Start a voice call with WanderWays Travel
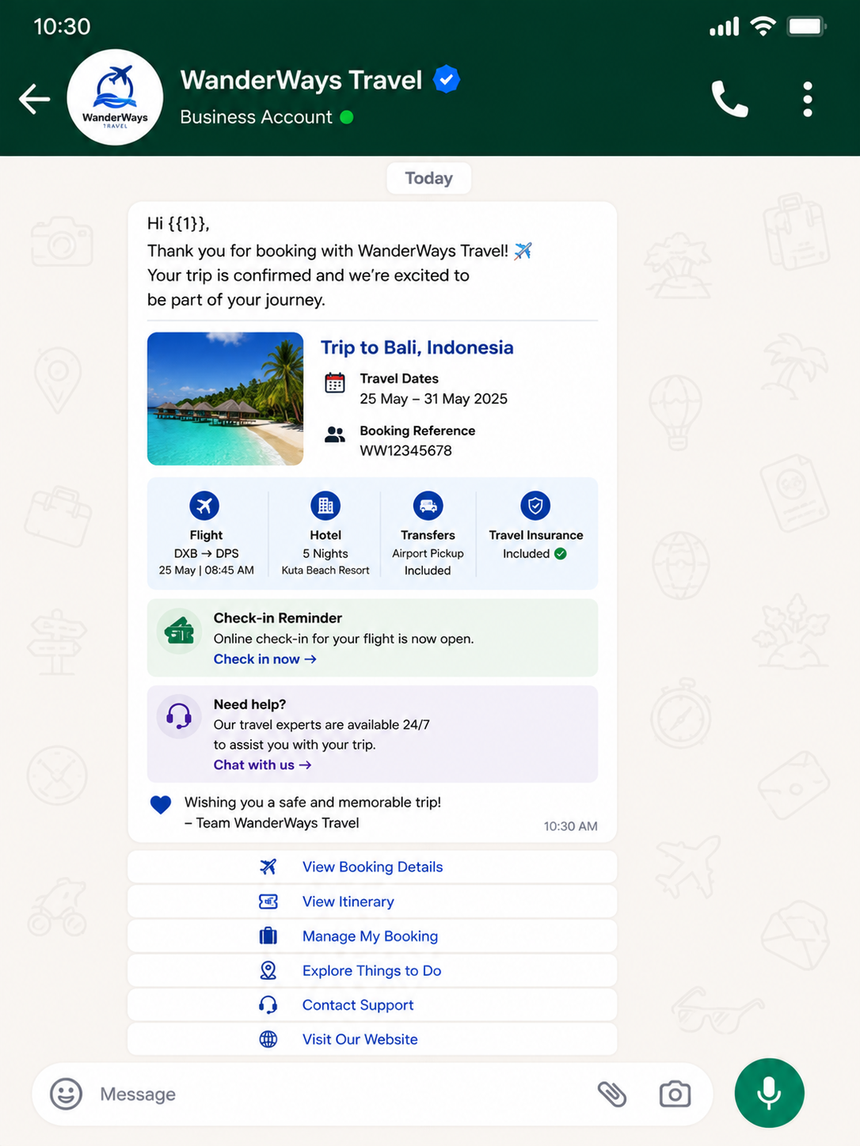The height and width of the screenshot is (1146, 860). (x=729, y=99)
